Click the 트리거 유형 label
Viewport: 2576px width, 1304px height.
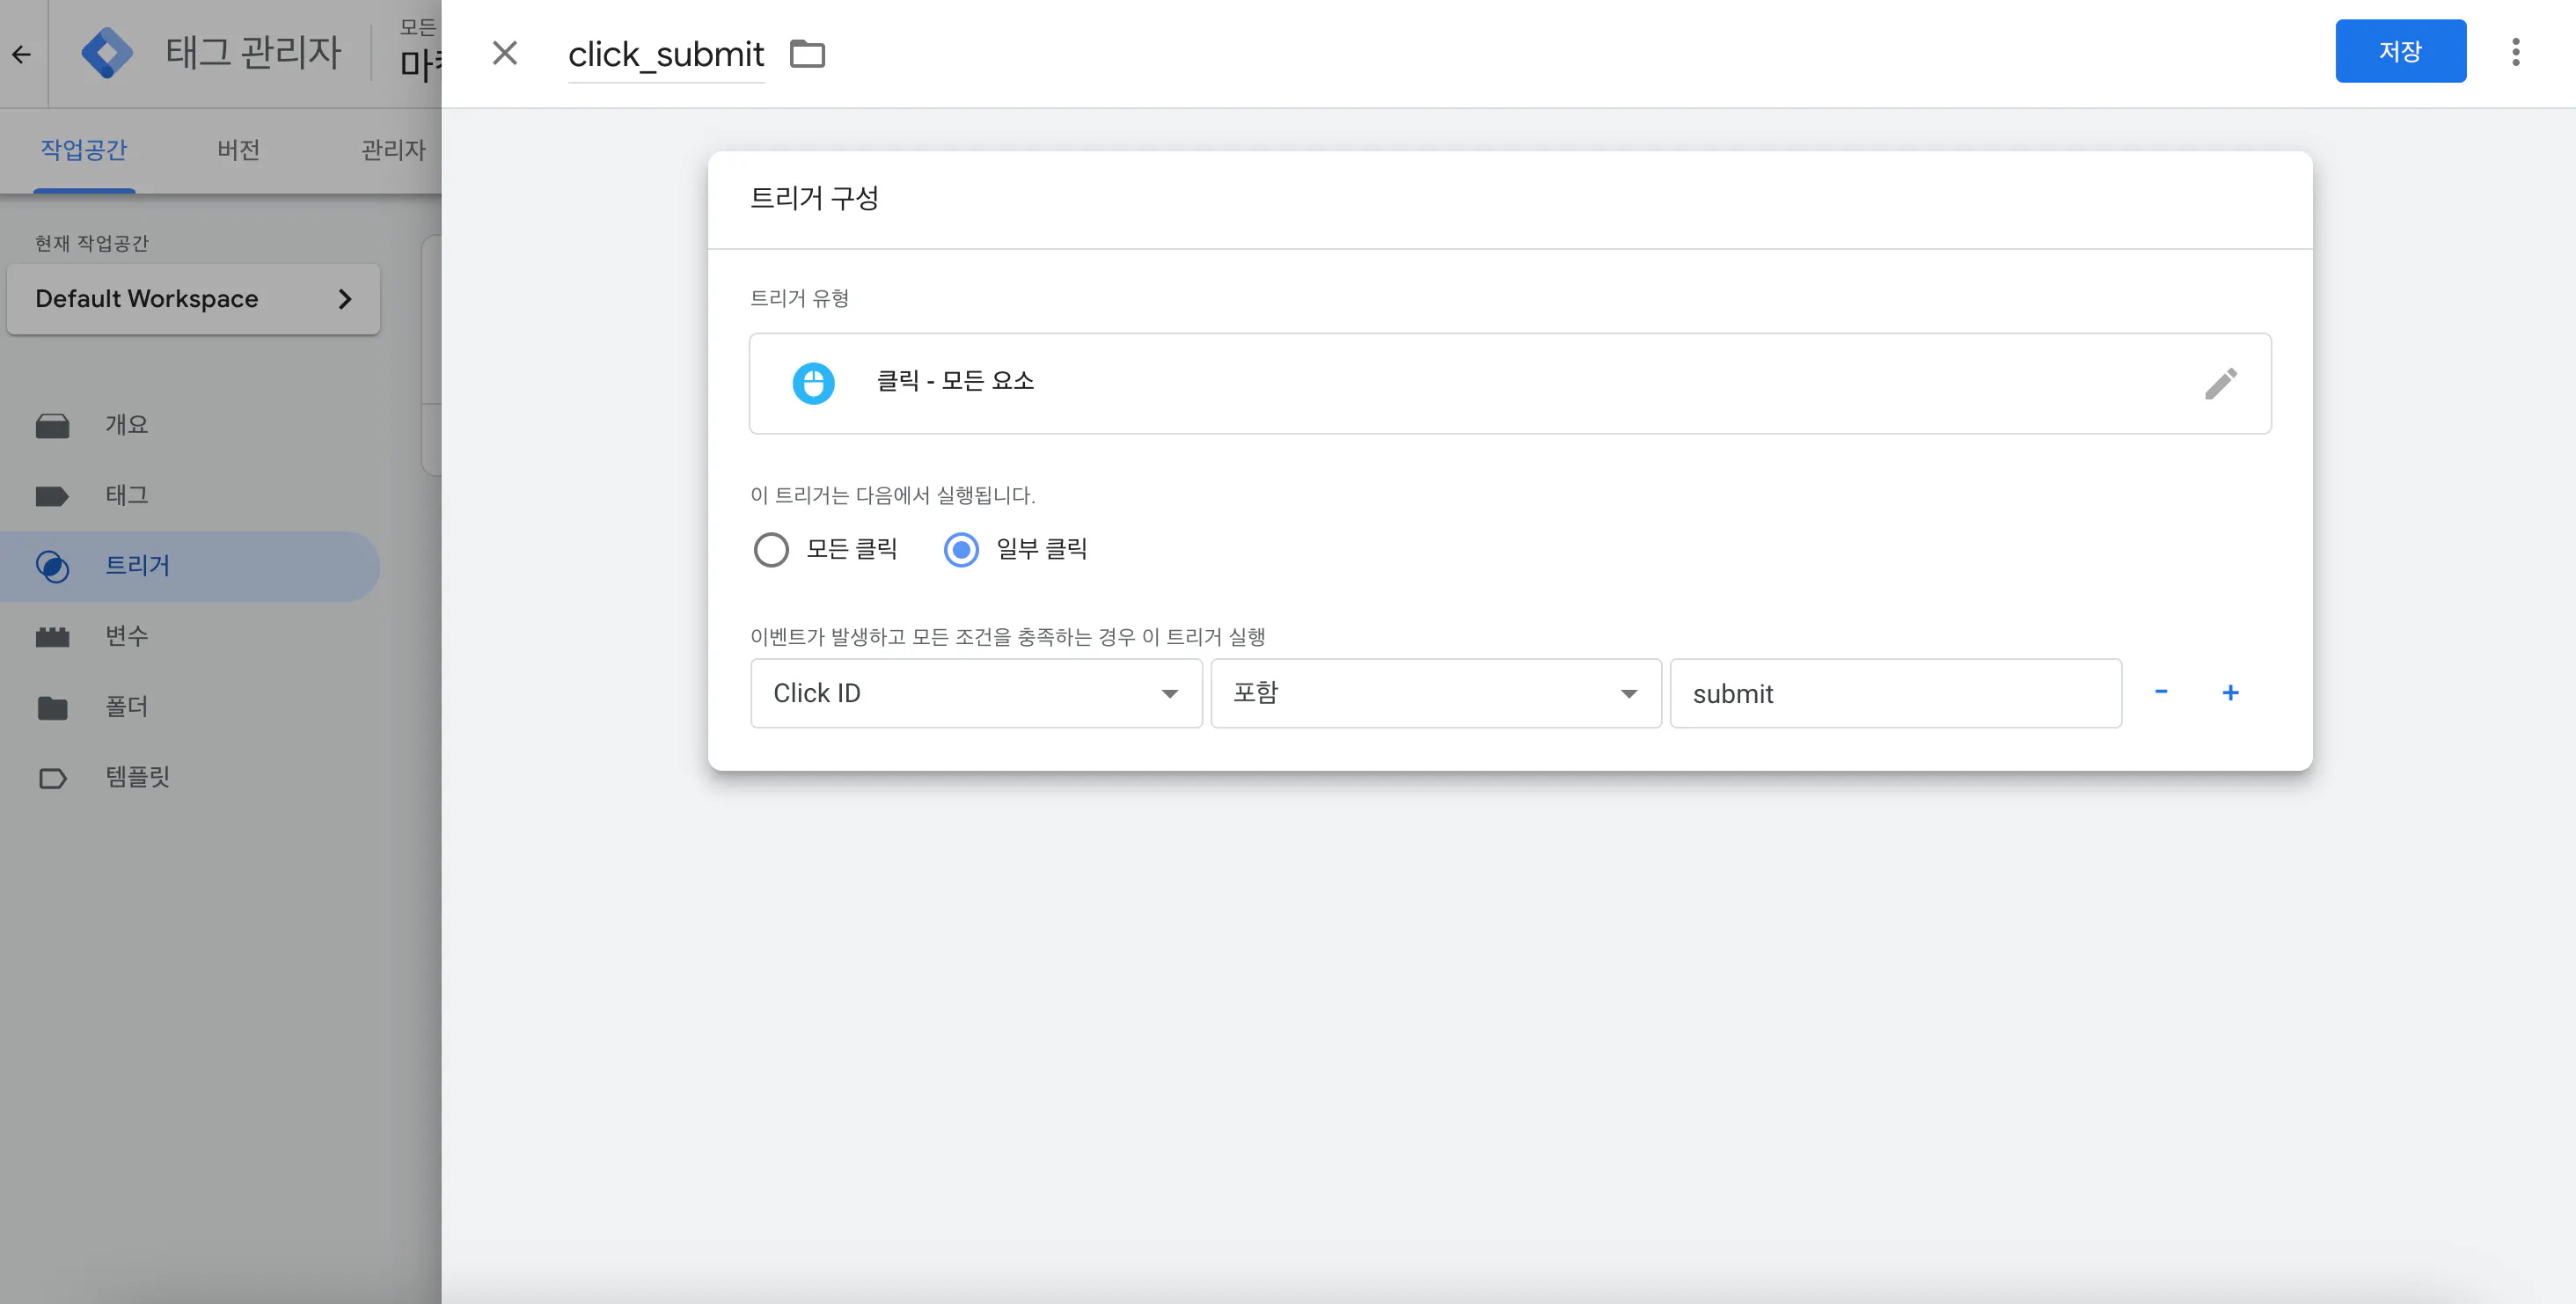[x=799, y=298]
